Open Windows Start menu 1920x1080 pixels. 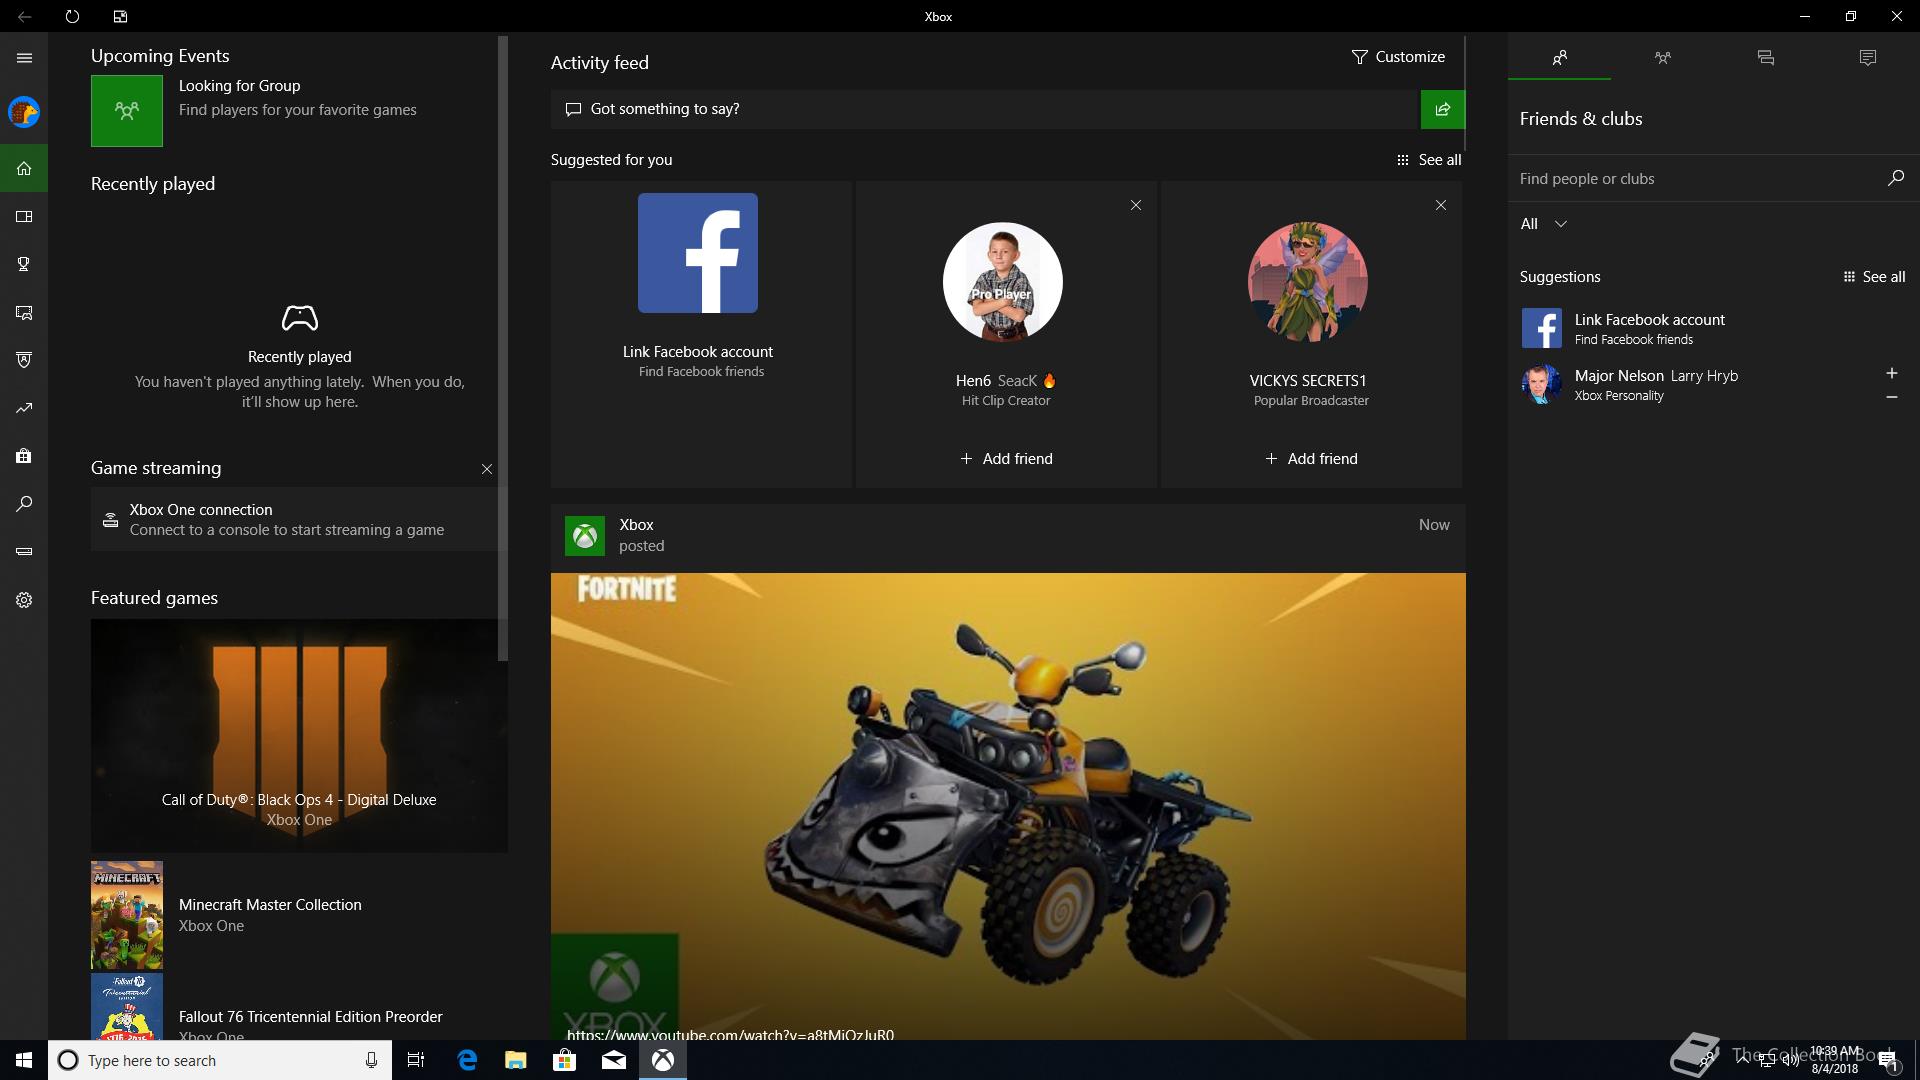point(24,1060)
